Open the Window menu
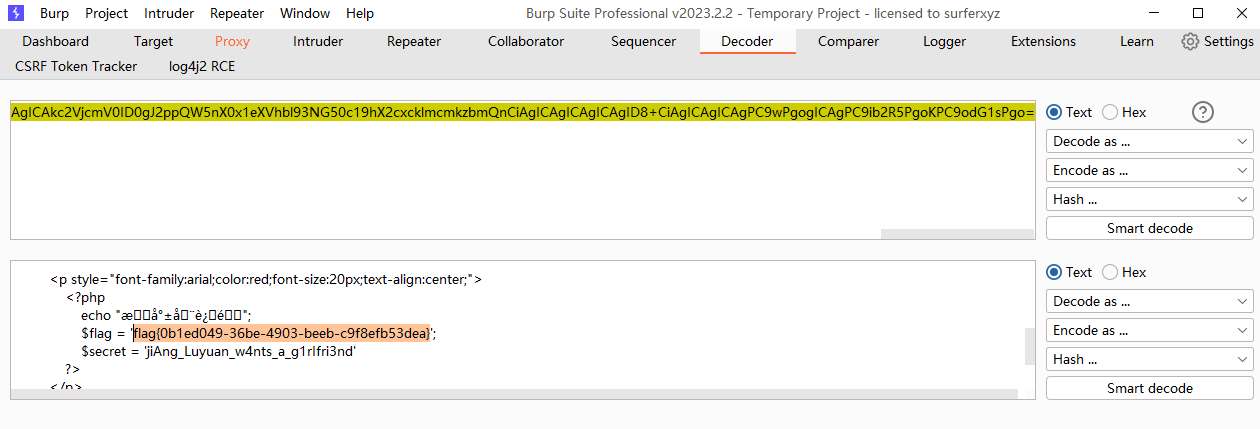This screenshot has height=429, width=1260. [305, 13]
